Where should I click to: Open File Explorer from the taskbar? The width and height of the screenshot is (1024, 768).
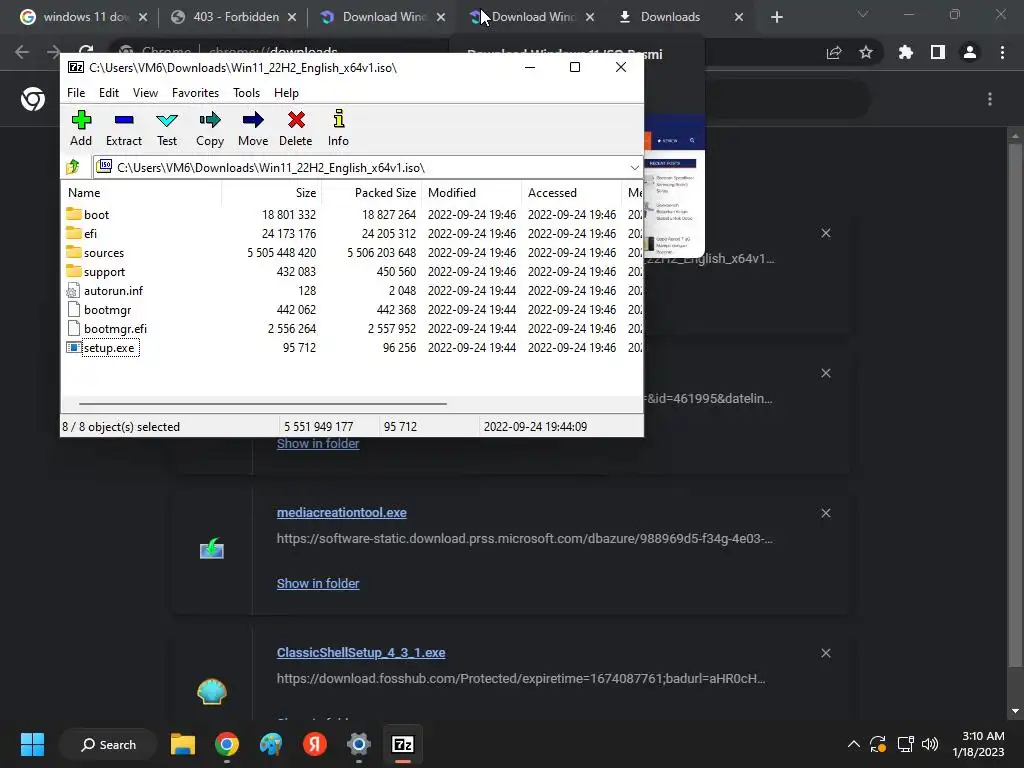coord(183,744)
